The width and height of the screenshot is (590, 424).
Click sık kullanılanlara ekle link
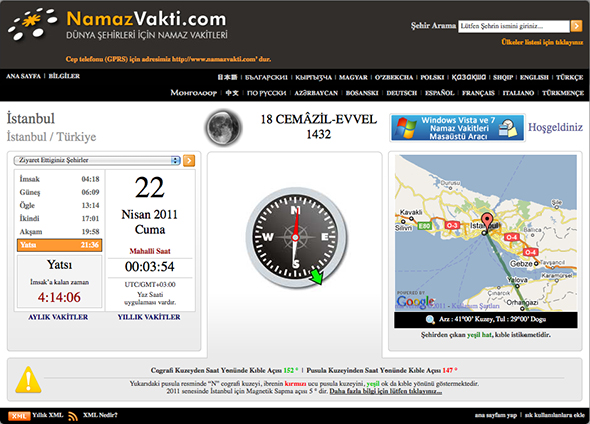(x=555, y=415)
